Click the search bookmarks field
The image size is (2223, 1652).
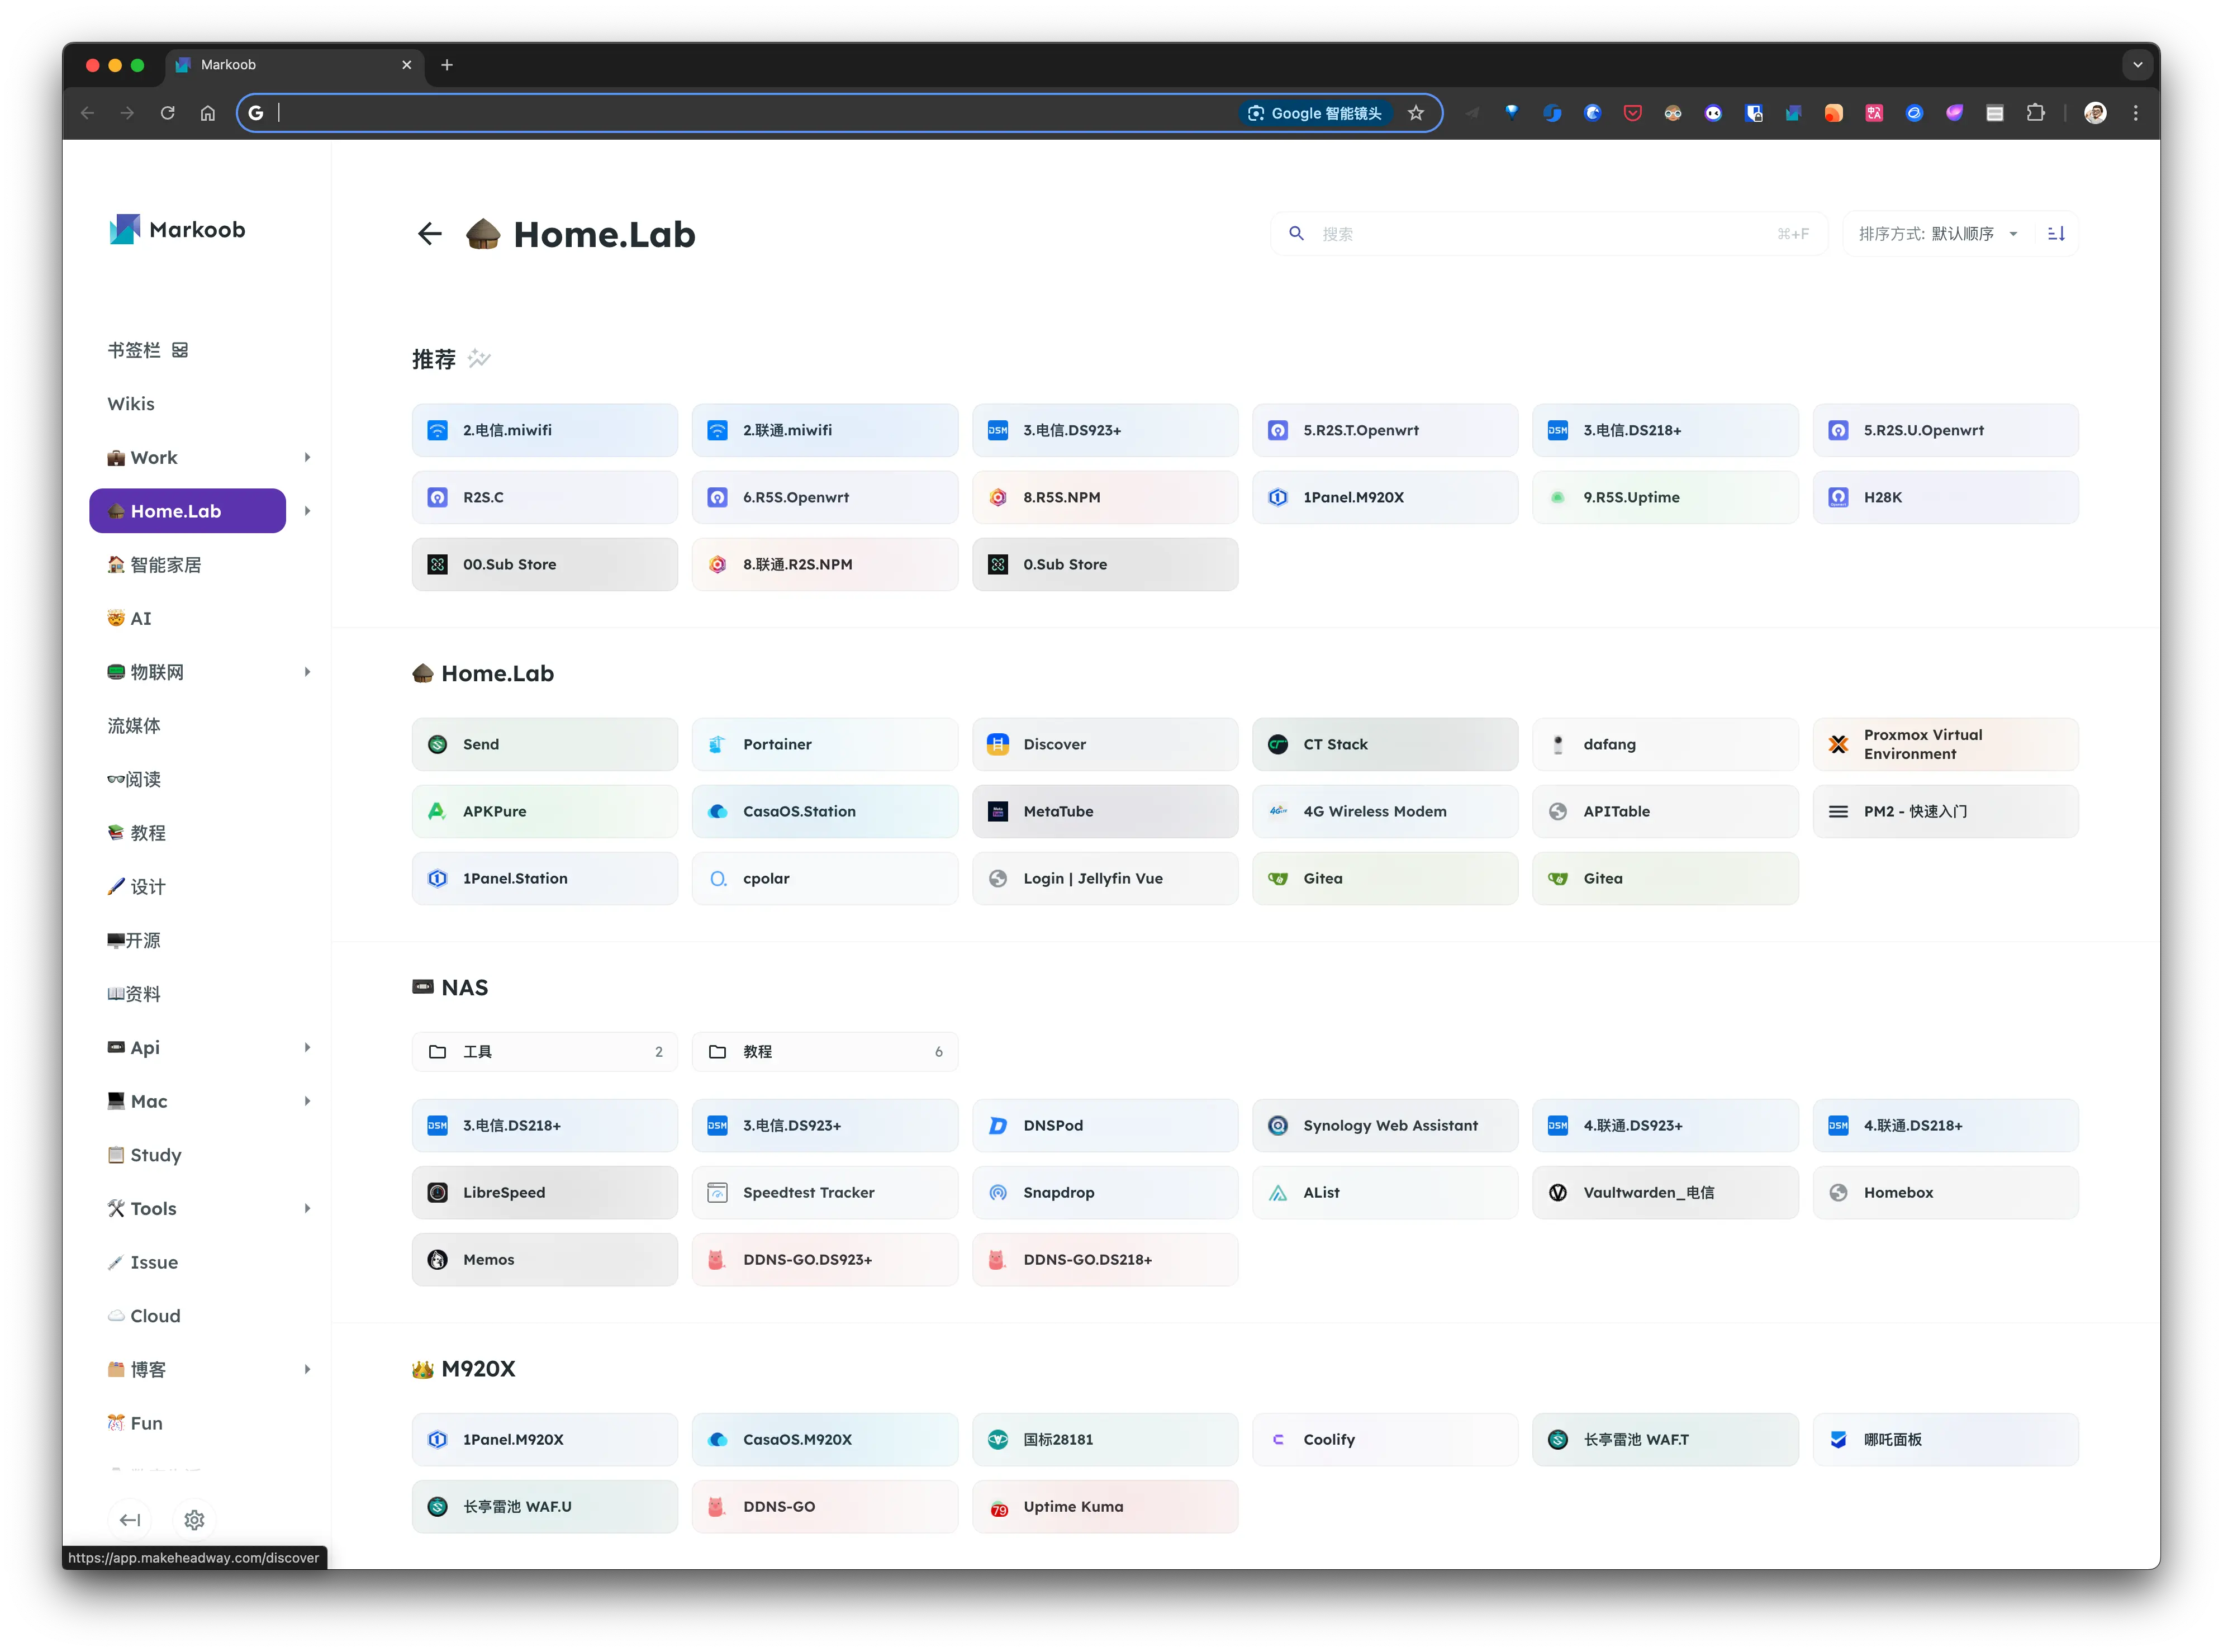tap(1545, 234)
